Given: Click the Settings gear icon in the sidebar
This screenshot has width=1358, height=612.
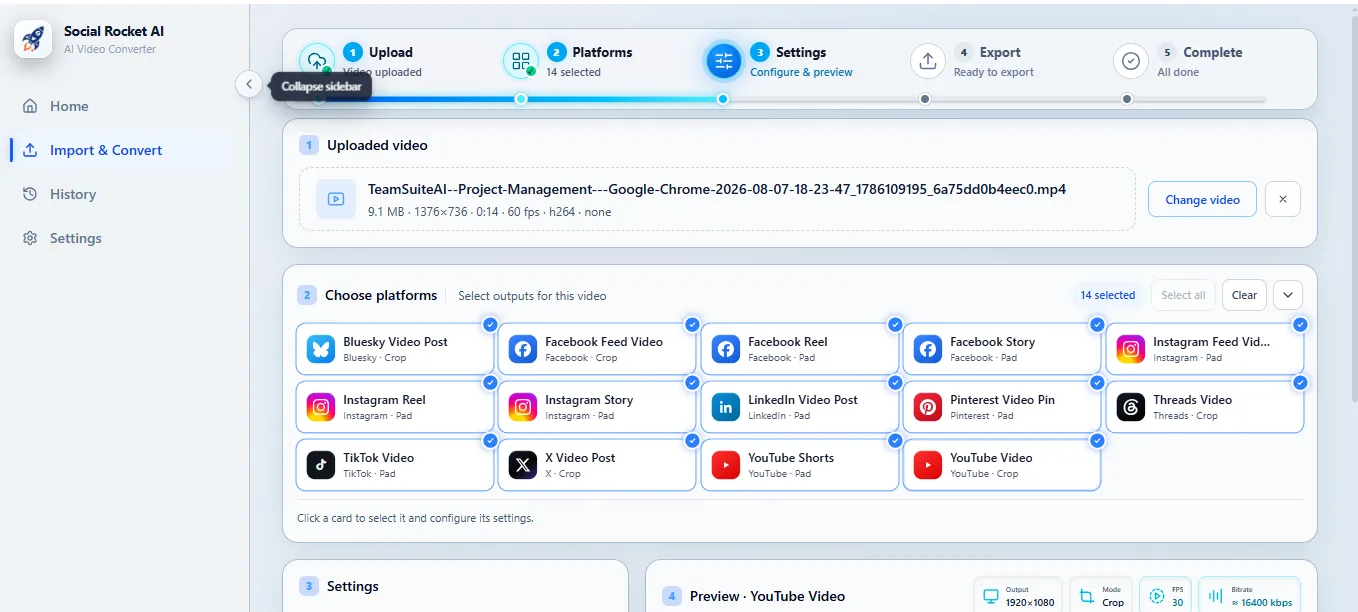Looking at the screenshot, I should coord(30,238).
